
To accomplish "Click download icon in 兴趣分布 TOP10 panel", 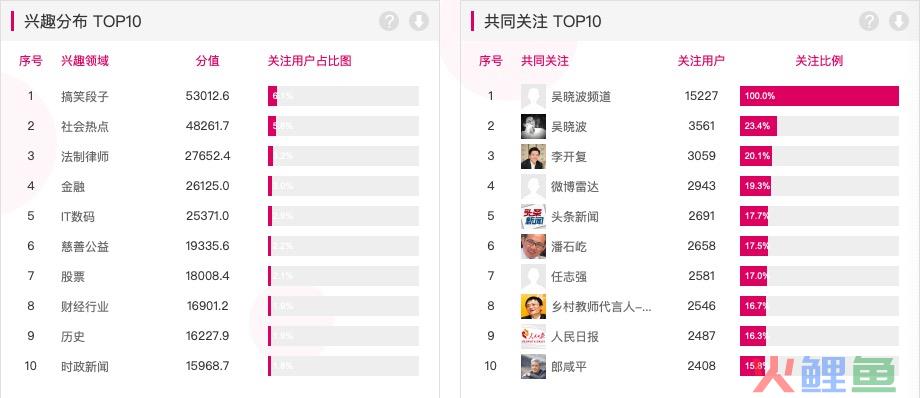I will [x=419, y=21].
